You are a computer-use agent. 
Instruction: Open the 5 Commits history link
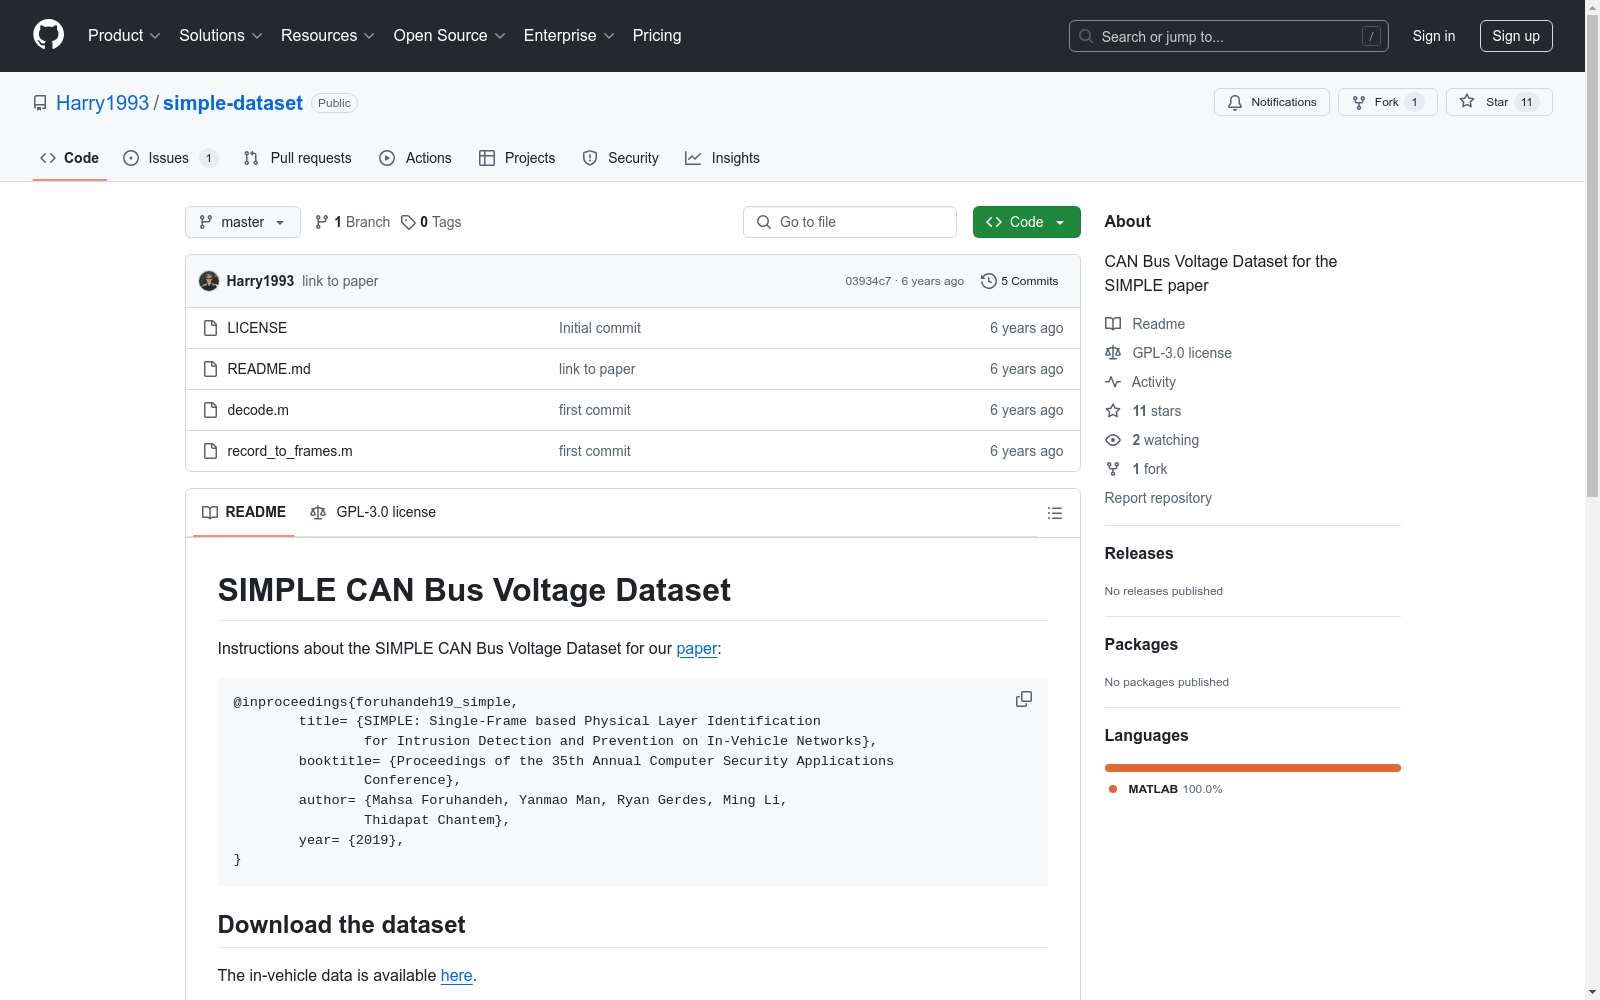1020,281
